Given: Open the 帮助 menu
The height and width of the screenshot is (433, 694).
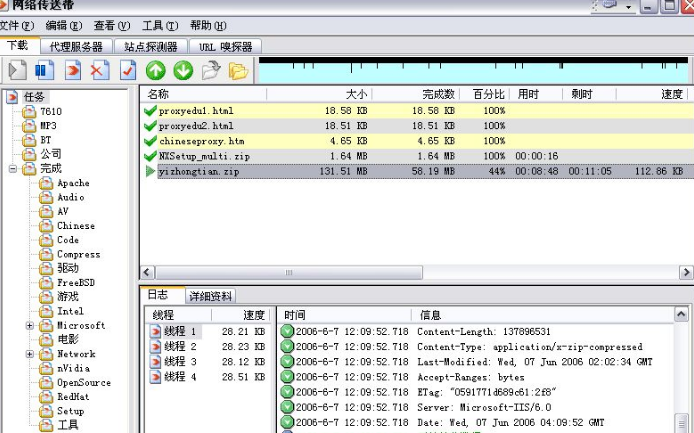Looking at the screenshot, I should [208, 26].
